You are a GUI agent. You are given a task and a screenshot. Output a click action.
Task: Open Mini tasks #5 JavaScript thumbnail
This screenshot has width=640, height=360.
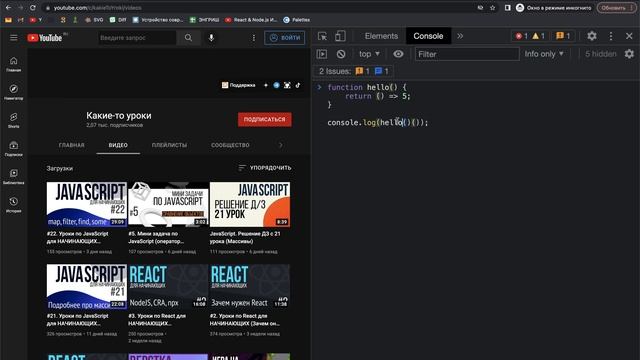click(168, 204)
